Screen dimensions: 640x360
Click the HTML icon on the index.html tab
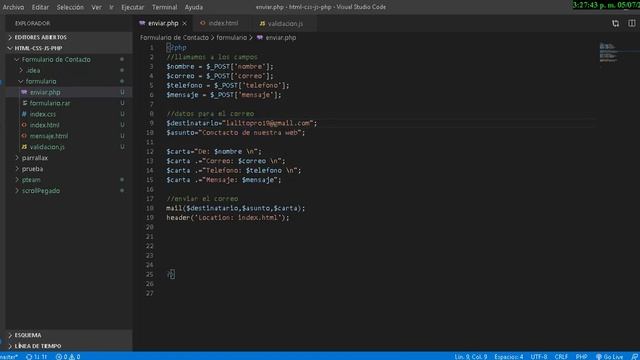pos(203,23)
